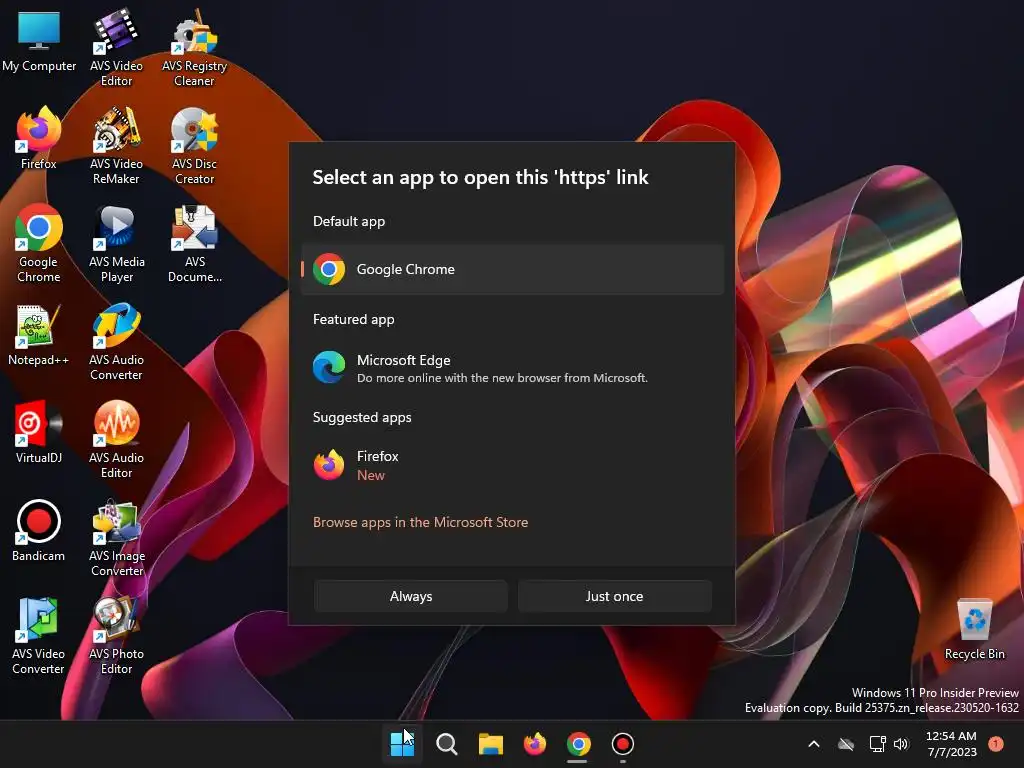Open the notification badge in taskbar corner
The width and height of the screenshot is (1024, 768).
coord(996,744)
